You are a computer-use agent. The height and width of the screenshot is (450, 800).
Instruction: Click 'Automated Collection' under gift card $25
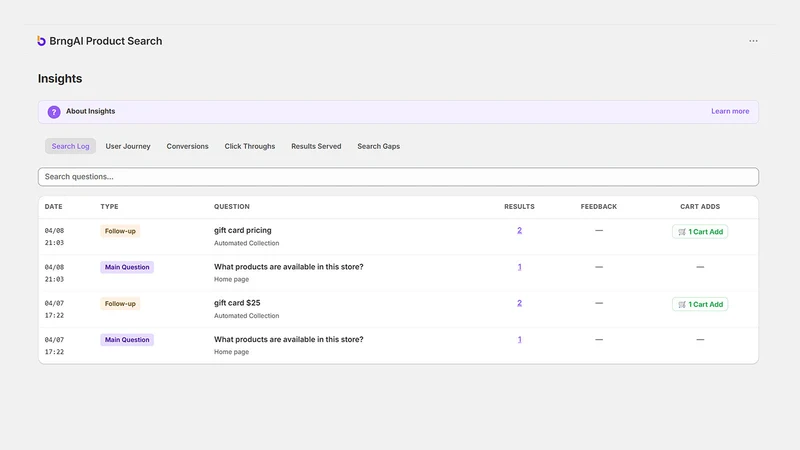tap(246, 316)
